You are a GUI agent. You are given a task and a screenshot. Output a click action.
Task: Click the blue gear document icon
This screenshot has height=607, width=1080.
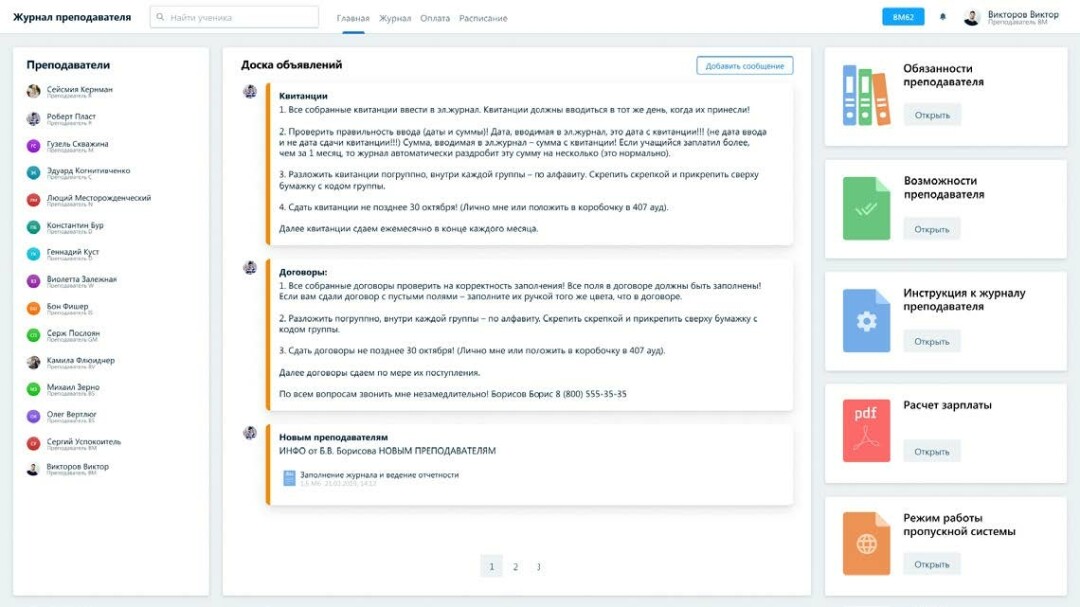click(866, 321)
